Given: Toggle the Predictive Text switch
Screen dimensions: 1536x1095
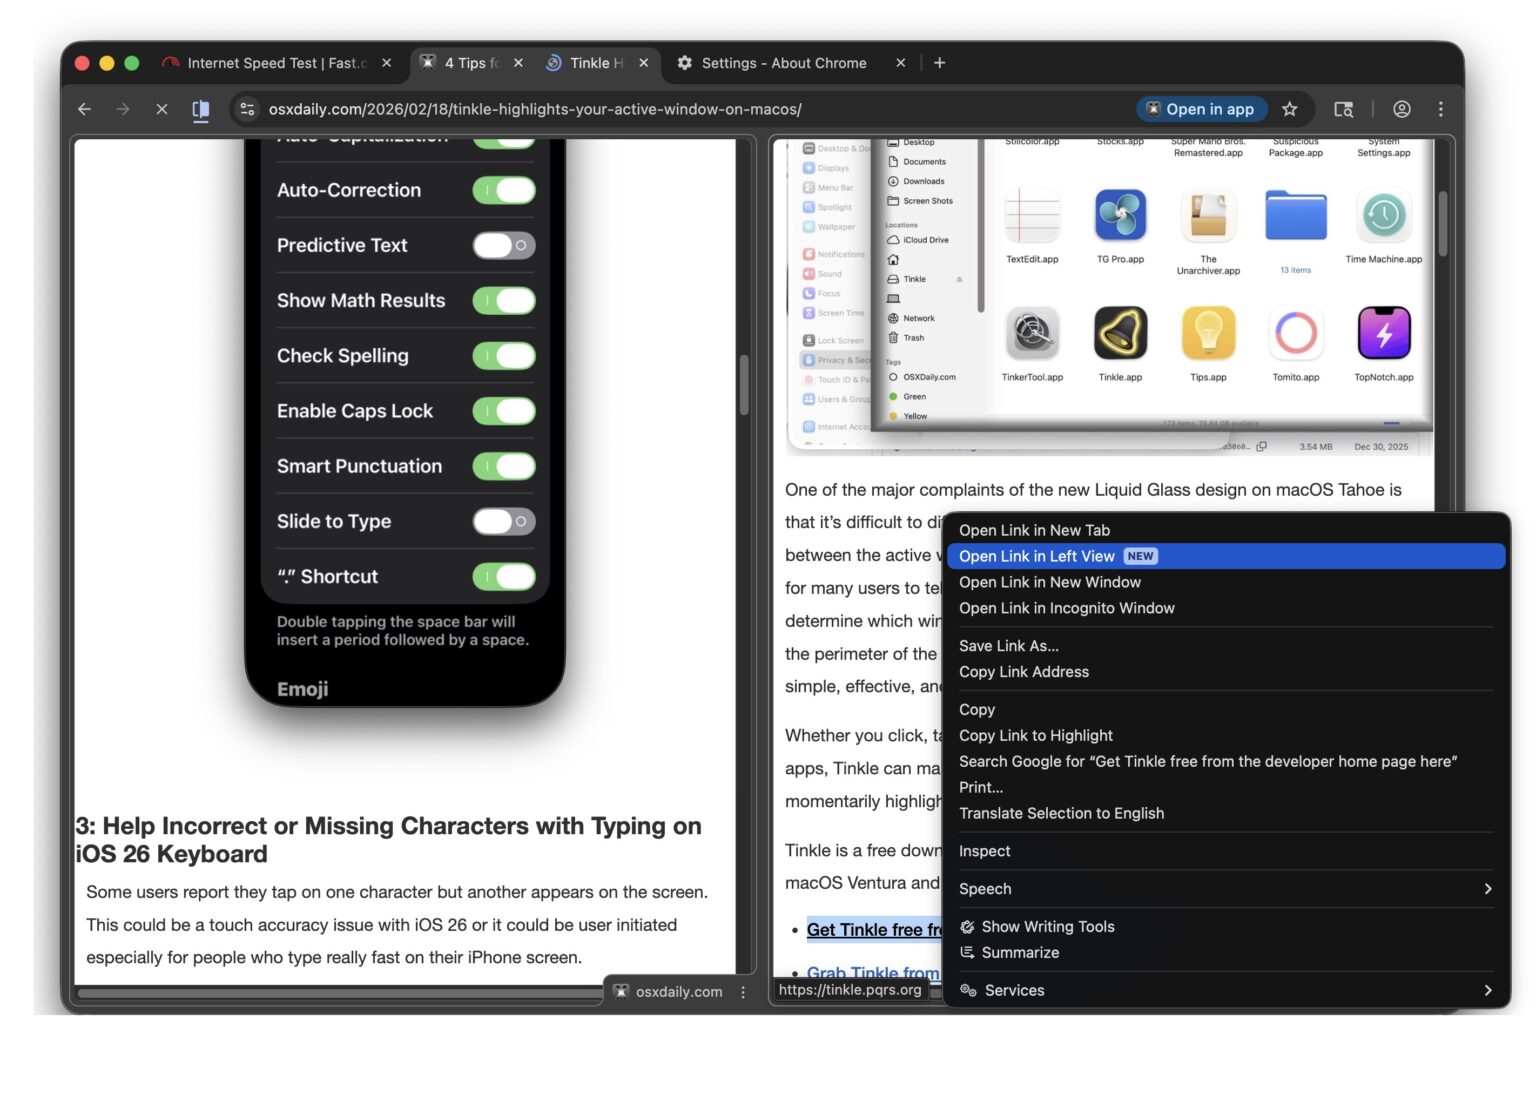Looking at the screenshot, I should (x=504, y=245).
